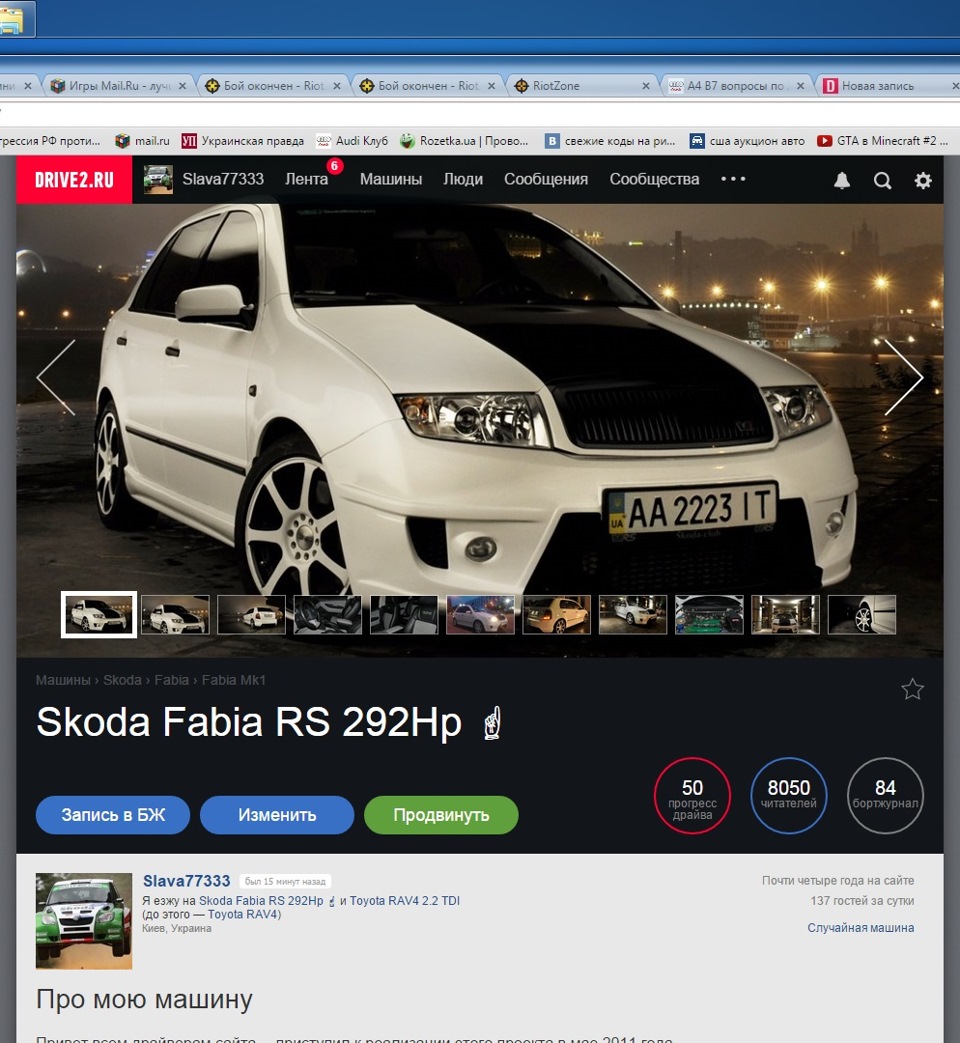The height and width of the screenshot is (1043, 960).
Task: Open the Люди menu item
Action: click(463, 179)
